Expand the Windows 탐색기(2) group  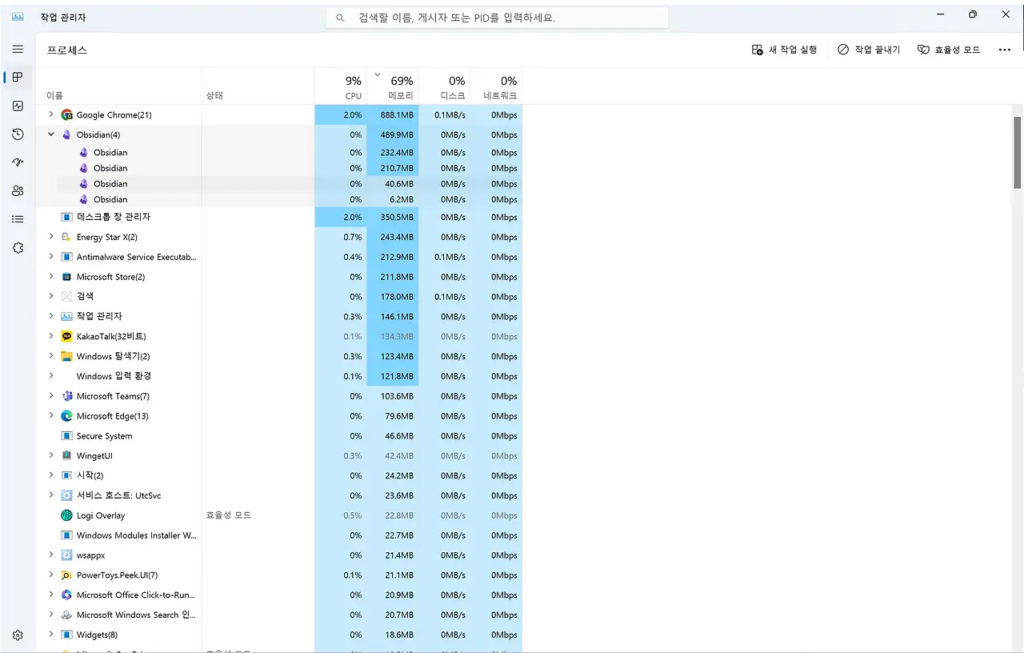point(51,356)
